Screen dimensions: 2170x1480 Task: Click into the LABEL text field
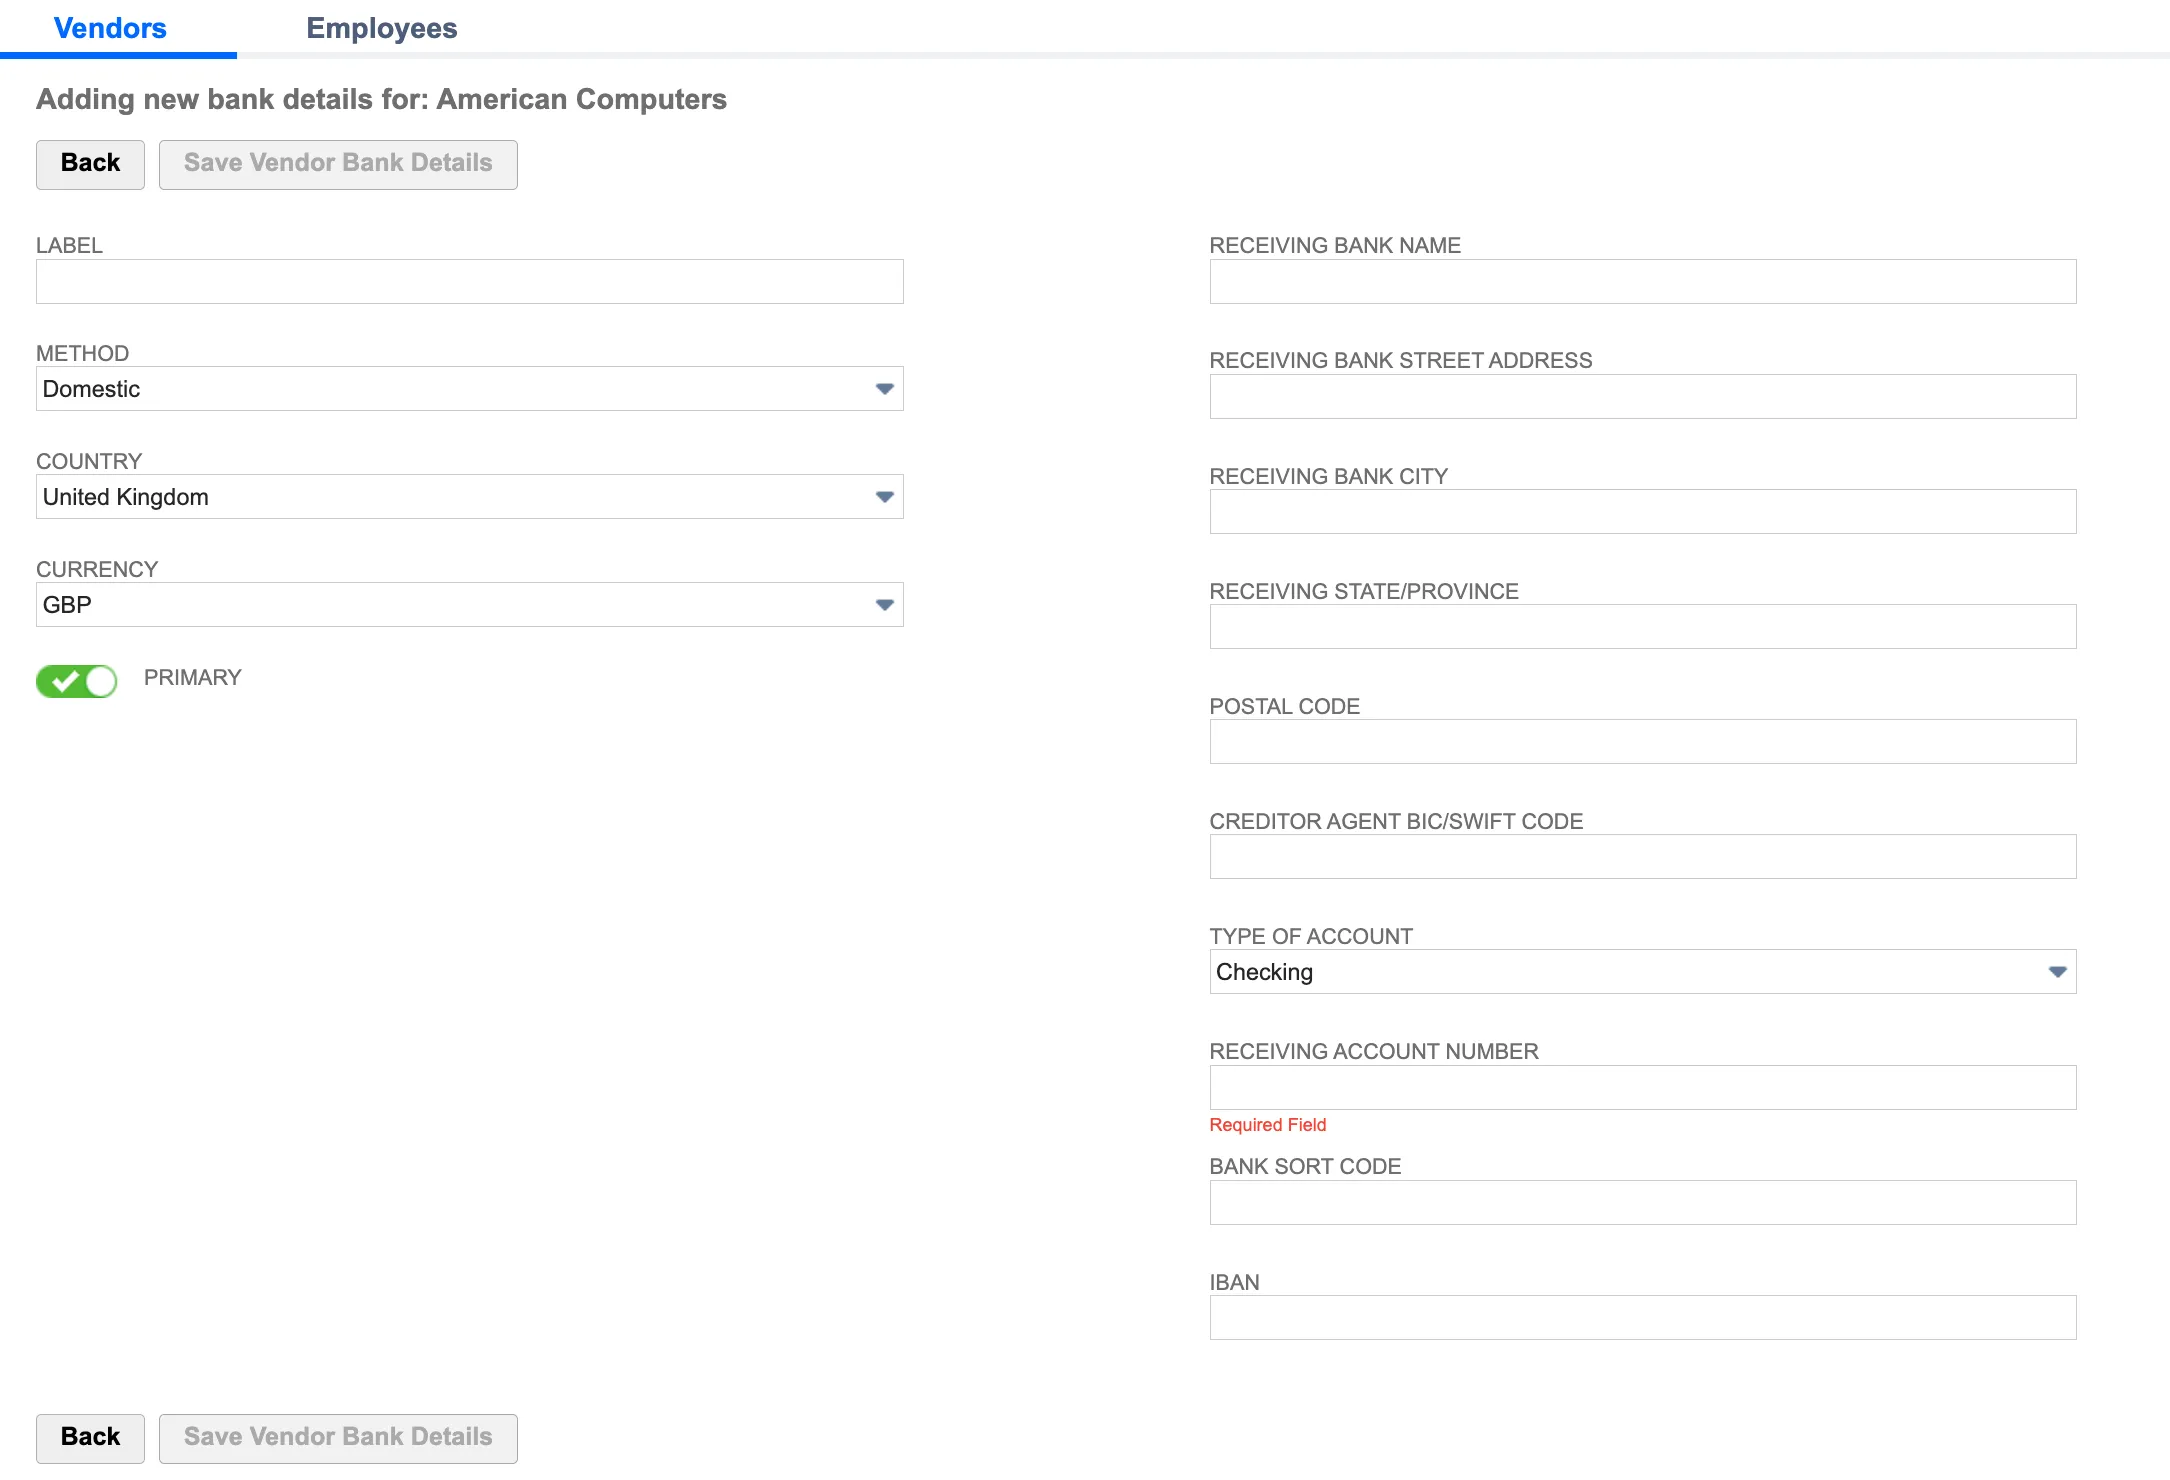(469, 282)
